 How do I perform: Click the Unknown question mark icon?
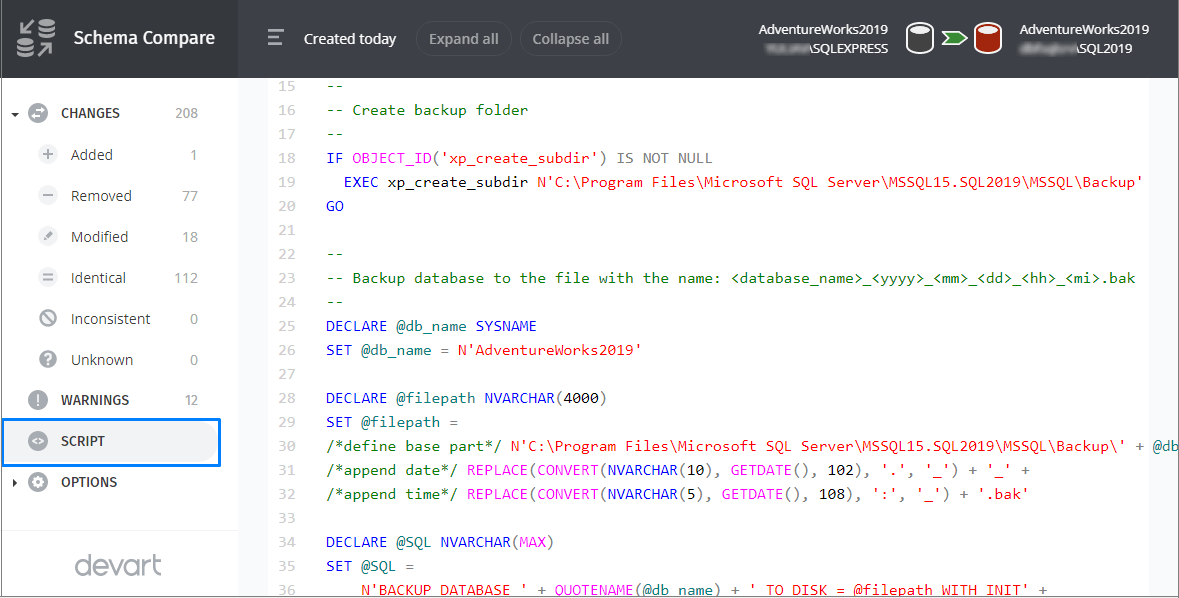coord(48,359)
